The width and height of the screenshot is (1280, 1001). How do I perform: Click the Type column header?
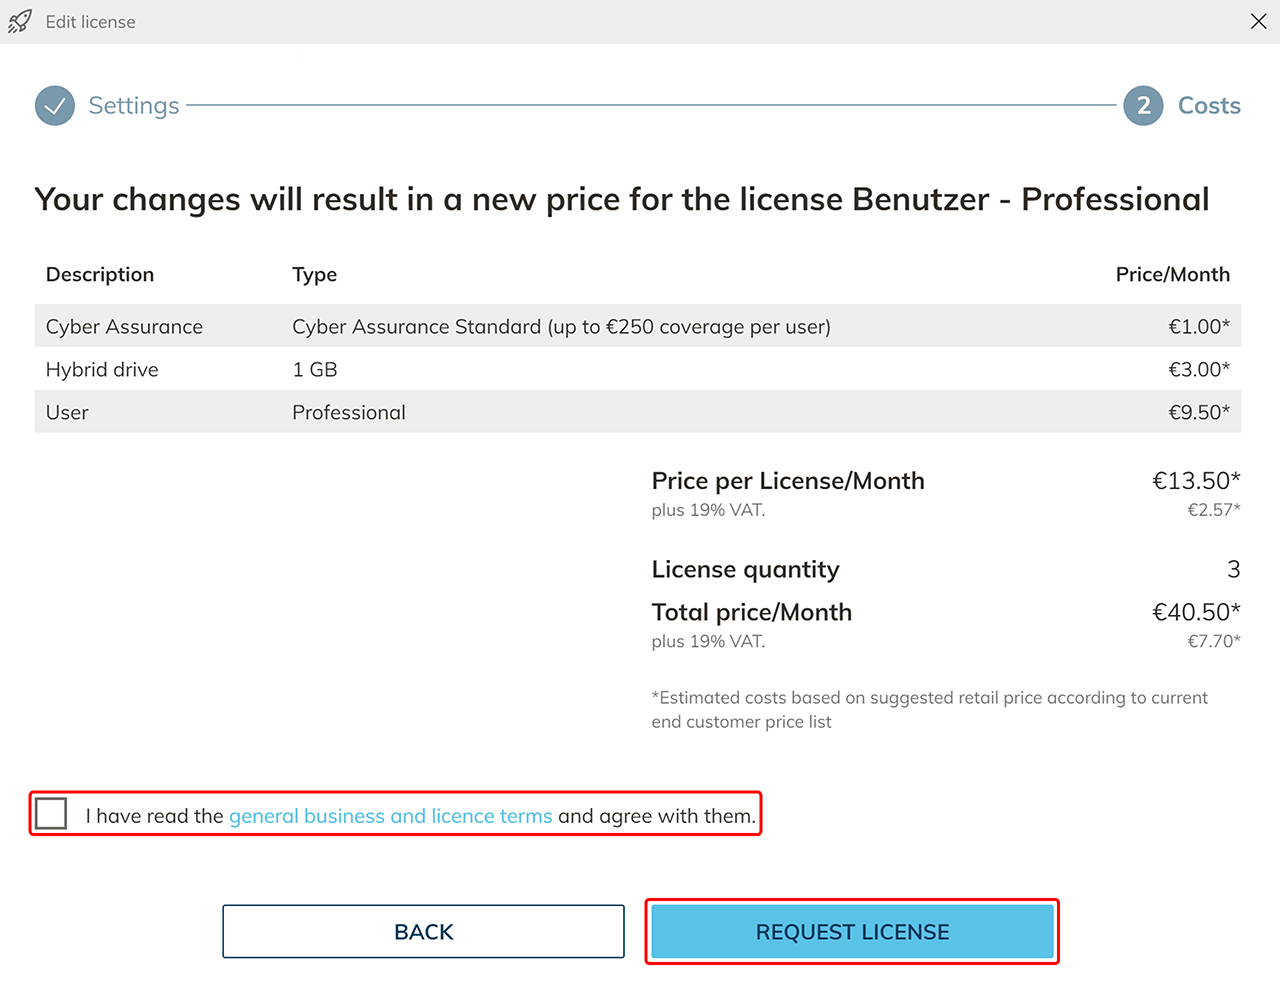(x=314, y=275)
